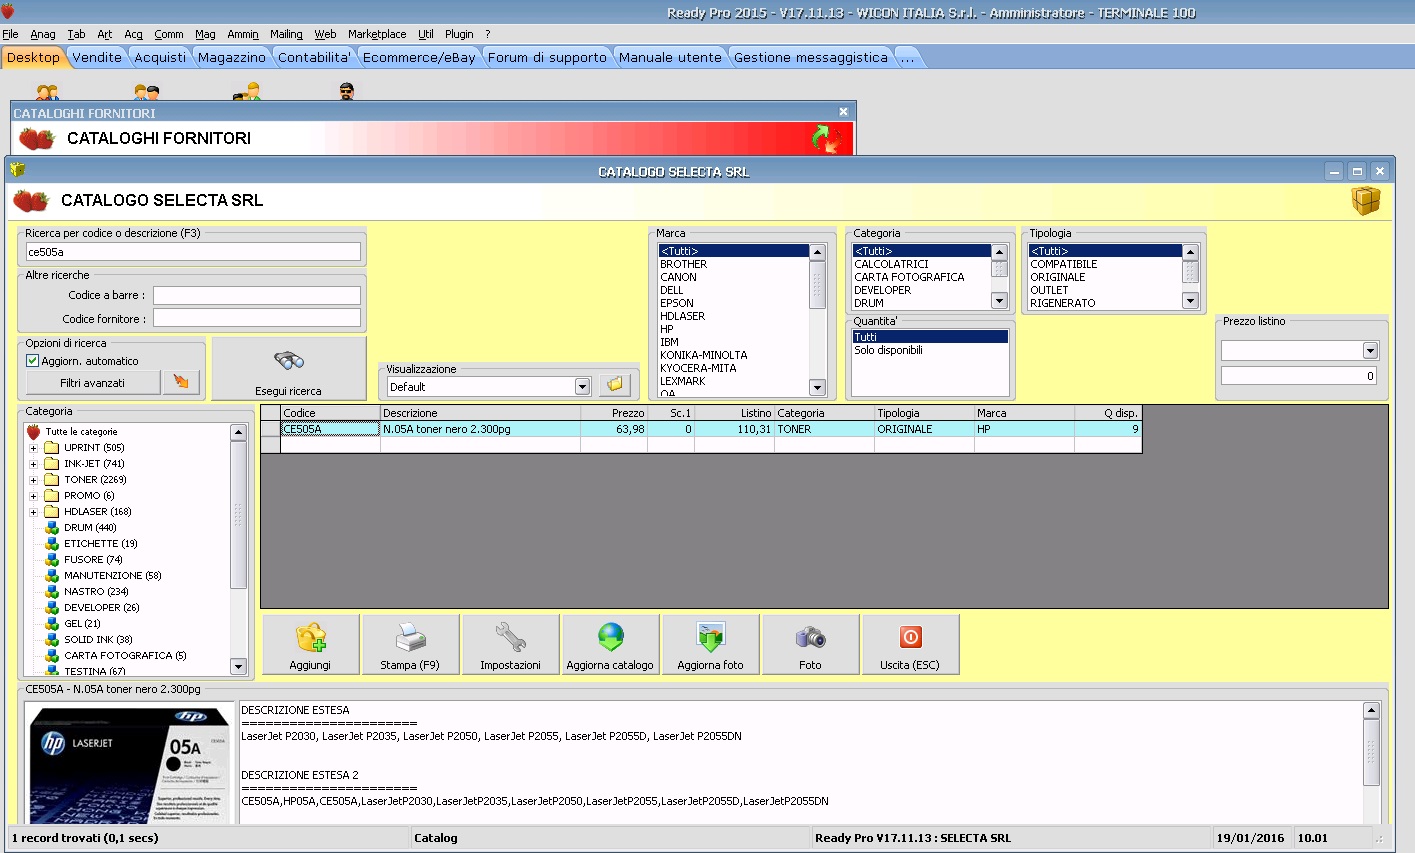Image resolution: width=1415 pixels, height=853 pixels.
Task: Print with the Stampa (F9) button
Action: (x=410, y=645)
